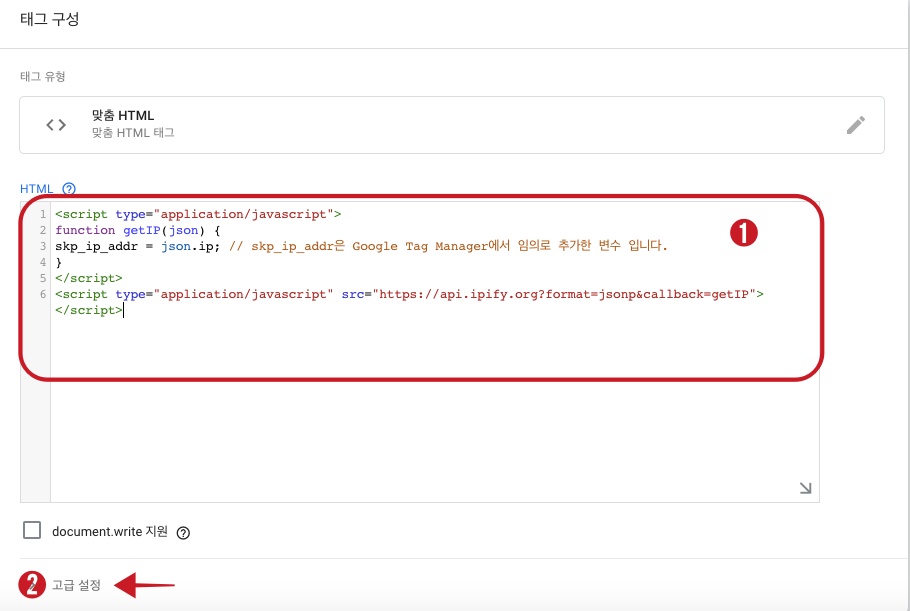910x611 pixels.
Task: Click the 'skp_ip_addr = json.ip;' code text
Action: click(138, 246)
